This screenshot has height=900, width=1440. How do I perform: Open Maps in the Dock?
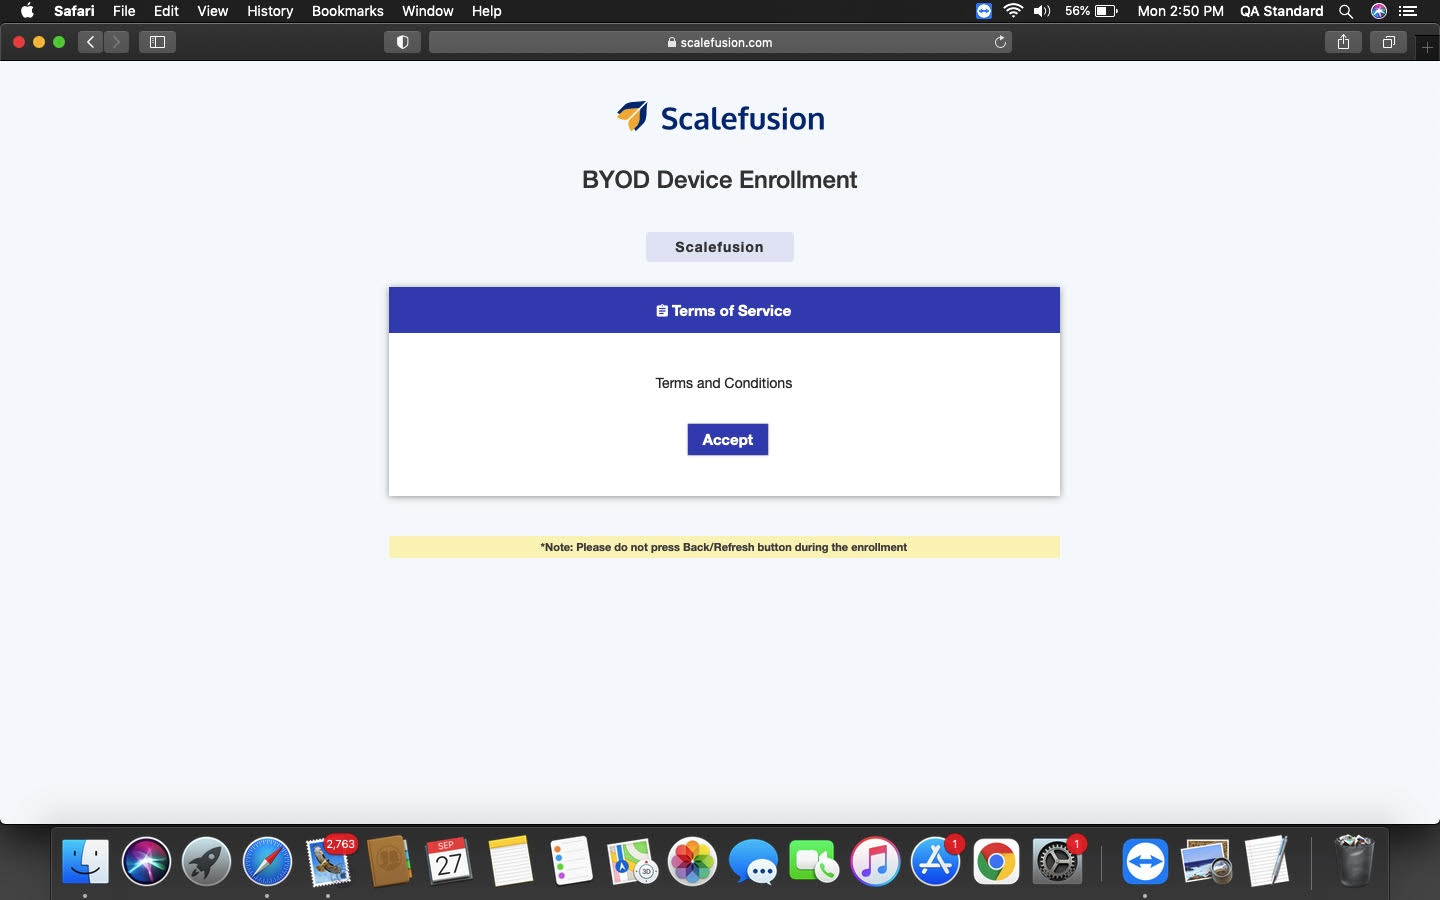[x=632, y=861]
